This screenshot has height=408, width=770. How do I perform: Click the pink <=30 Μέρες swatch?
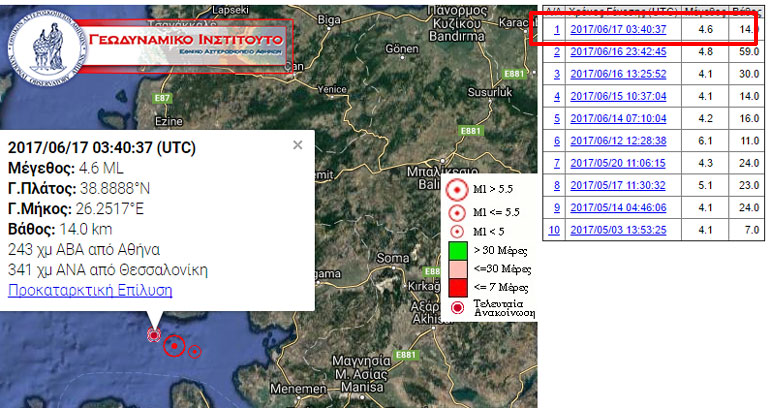point(458,269)
